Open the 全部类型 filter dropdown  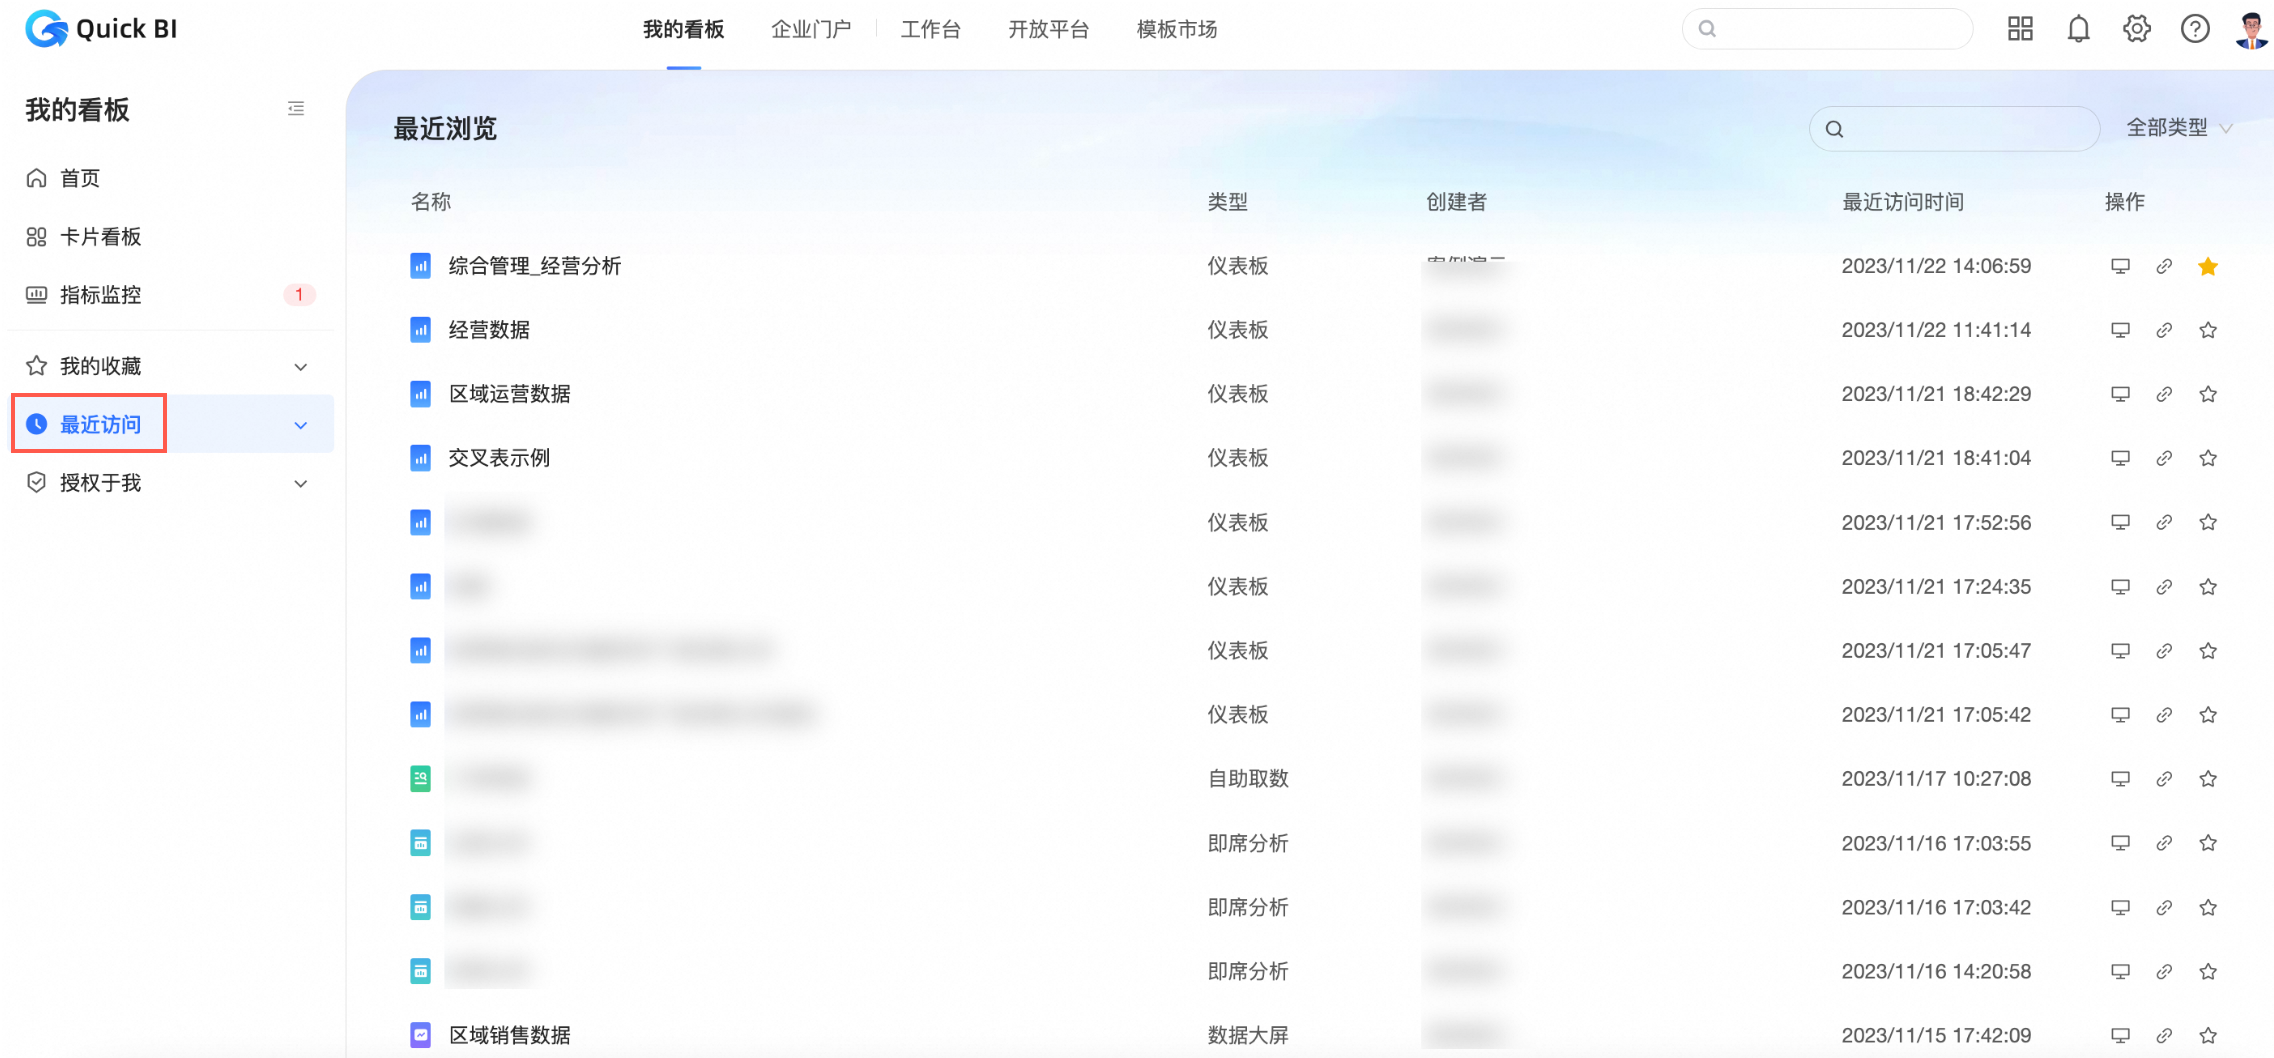[x=2179, y=128]
